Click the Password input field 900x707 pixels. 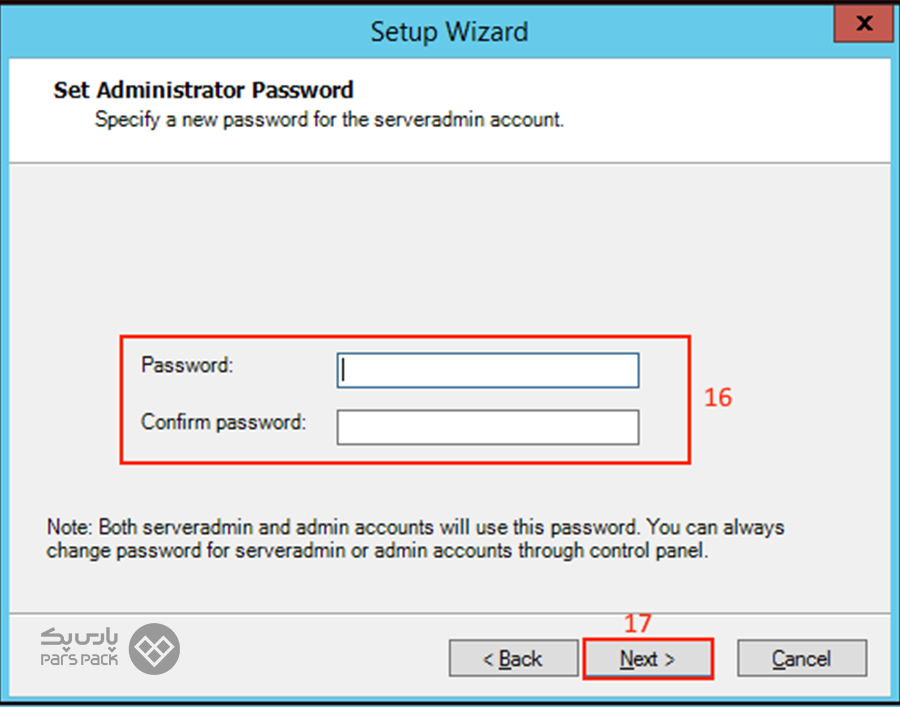tap(487, 370)
